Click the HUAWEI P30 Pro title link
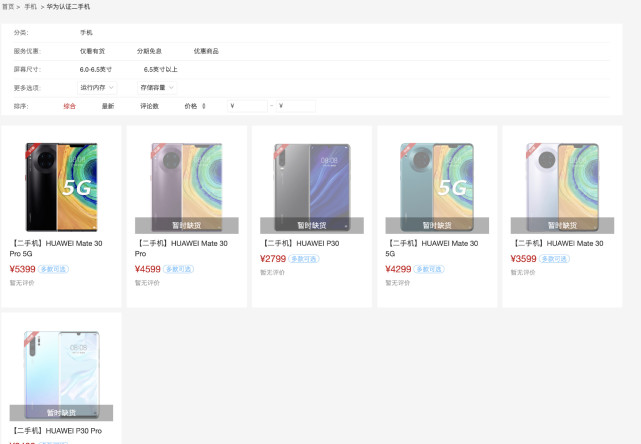This screenshot has height=444, width=641. pos(56,431)
